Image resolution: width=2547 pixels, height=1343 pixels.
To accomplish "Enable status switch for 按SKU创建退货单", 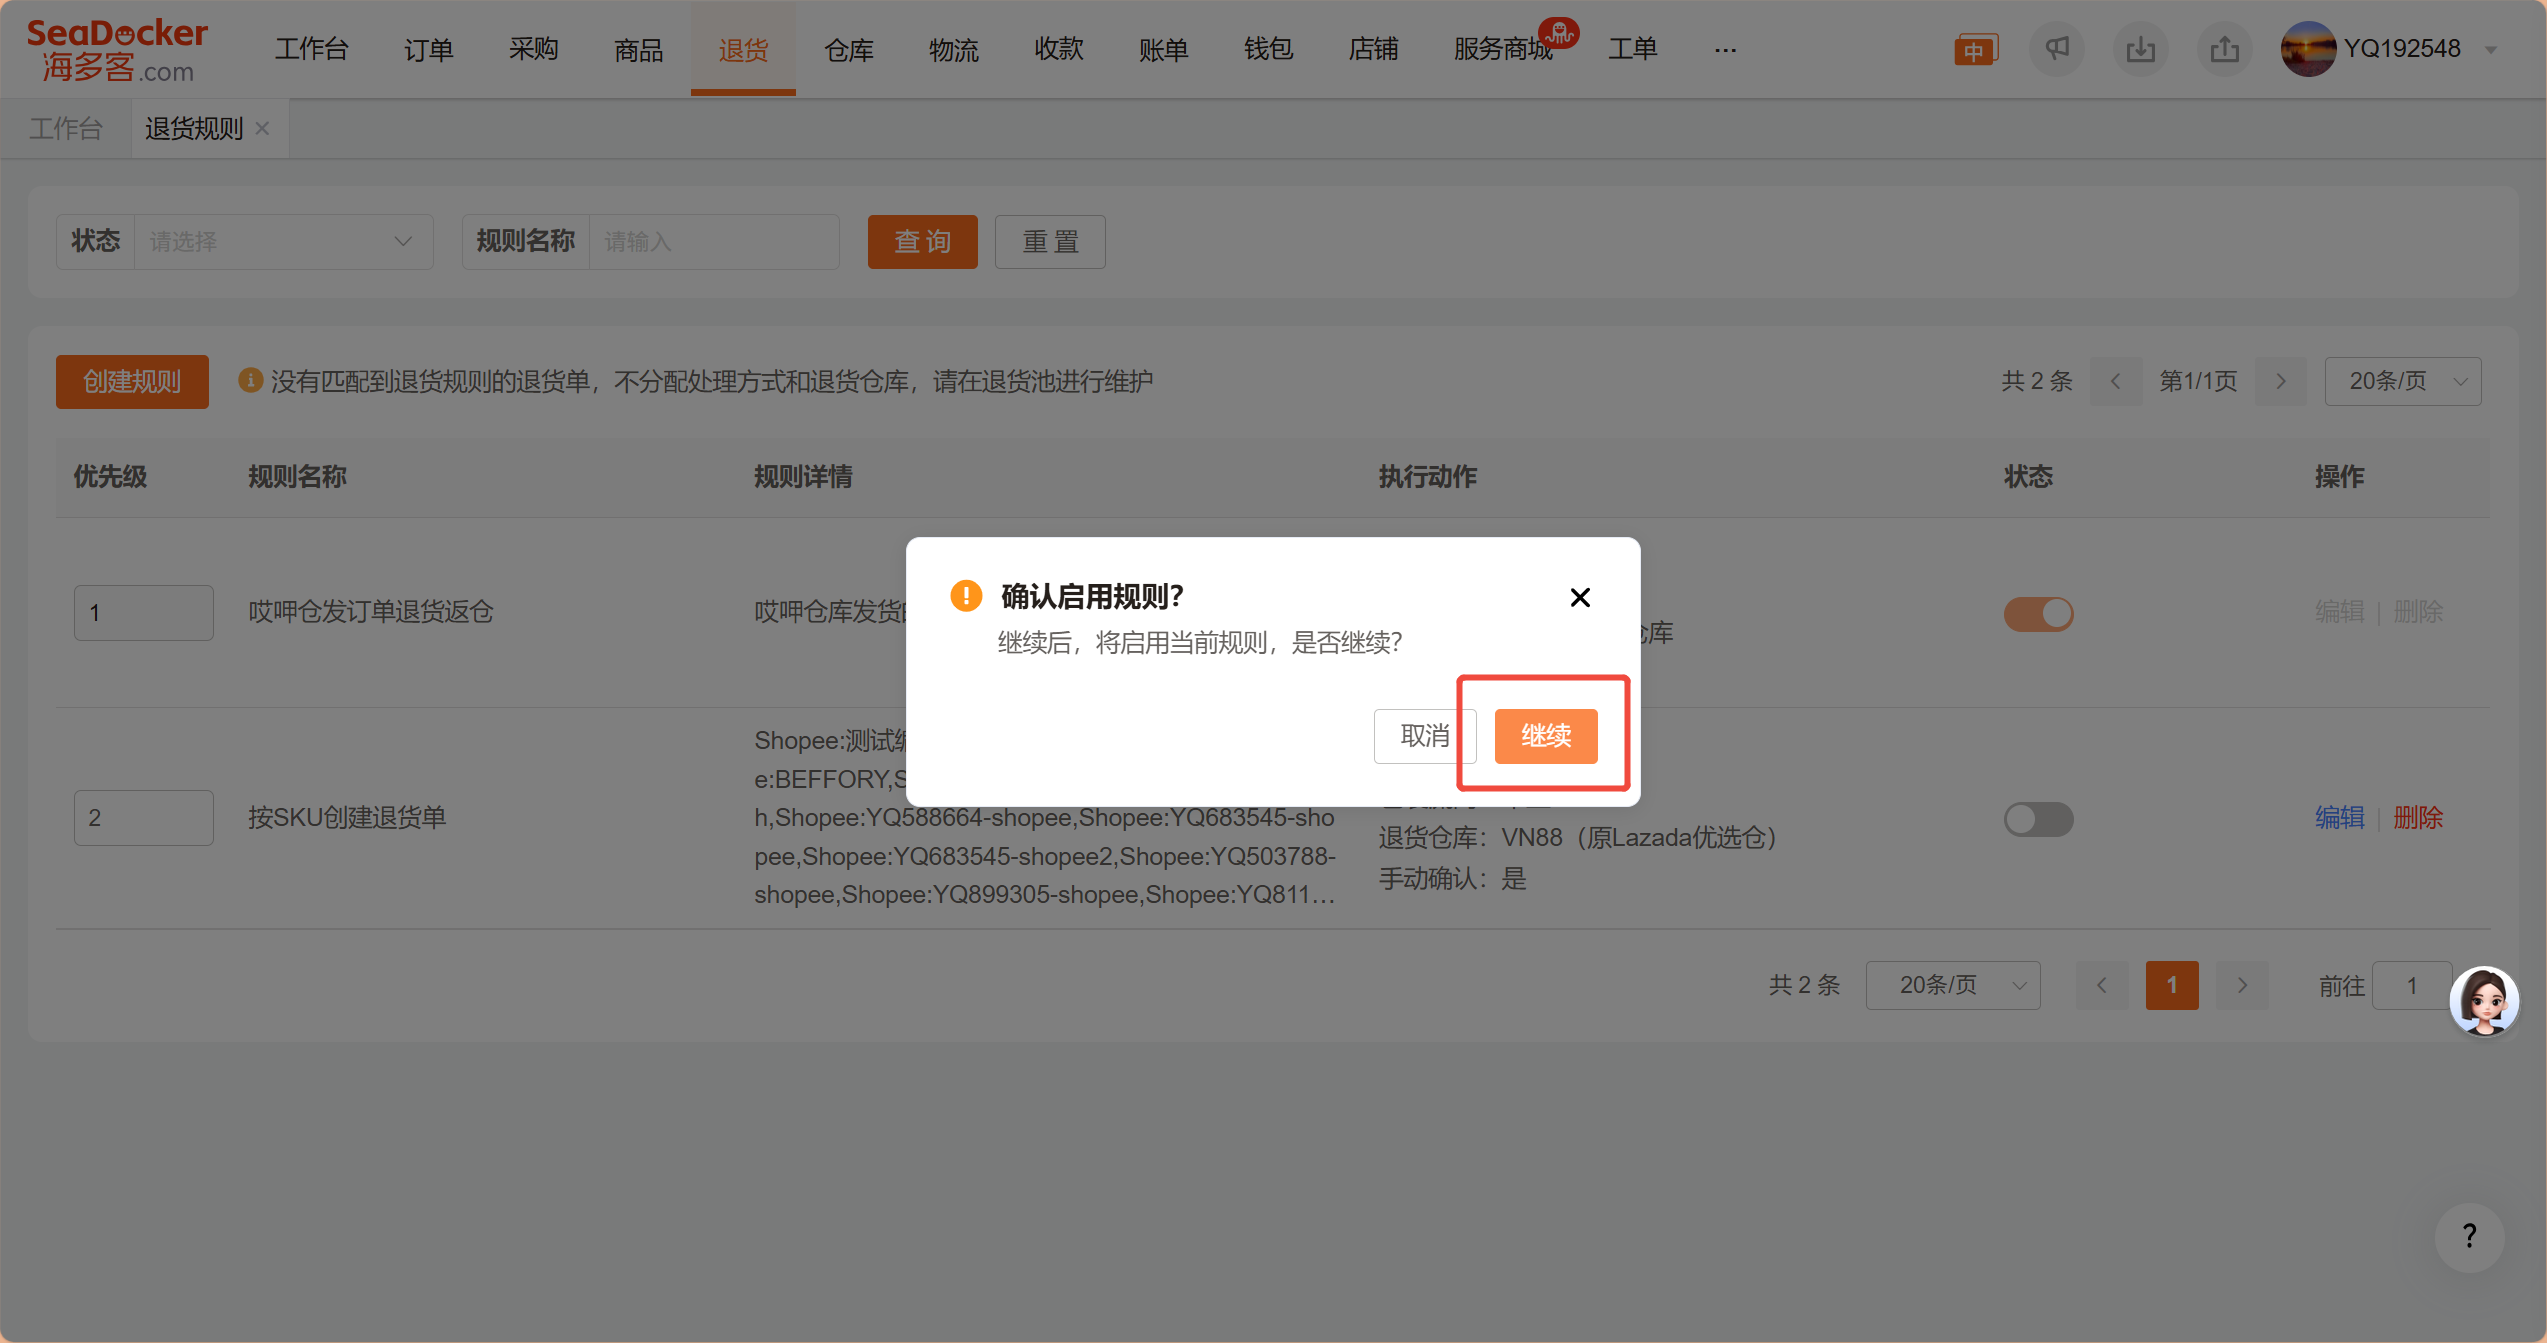I will tap(2038, 819).
